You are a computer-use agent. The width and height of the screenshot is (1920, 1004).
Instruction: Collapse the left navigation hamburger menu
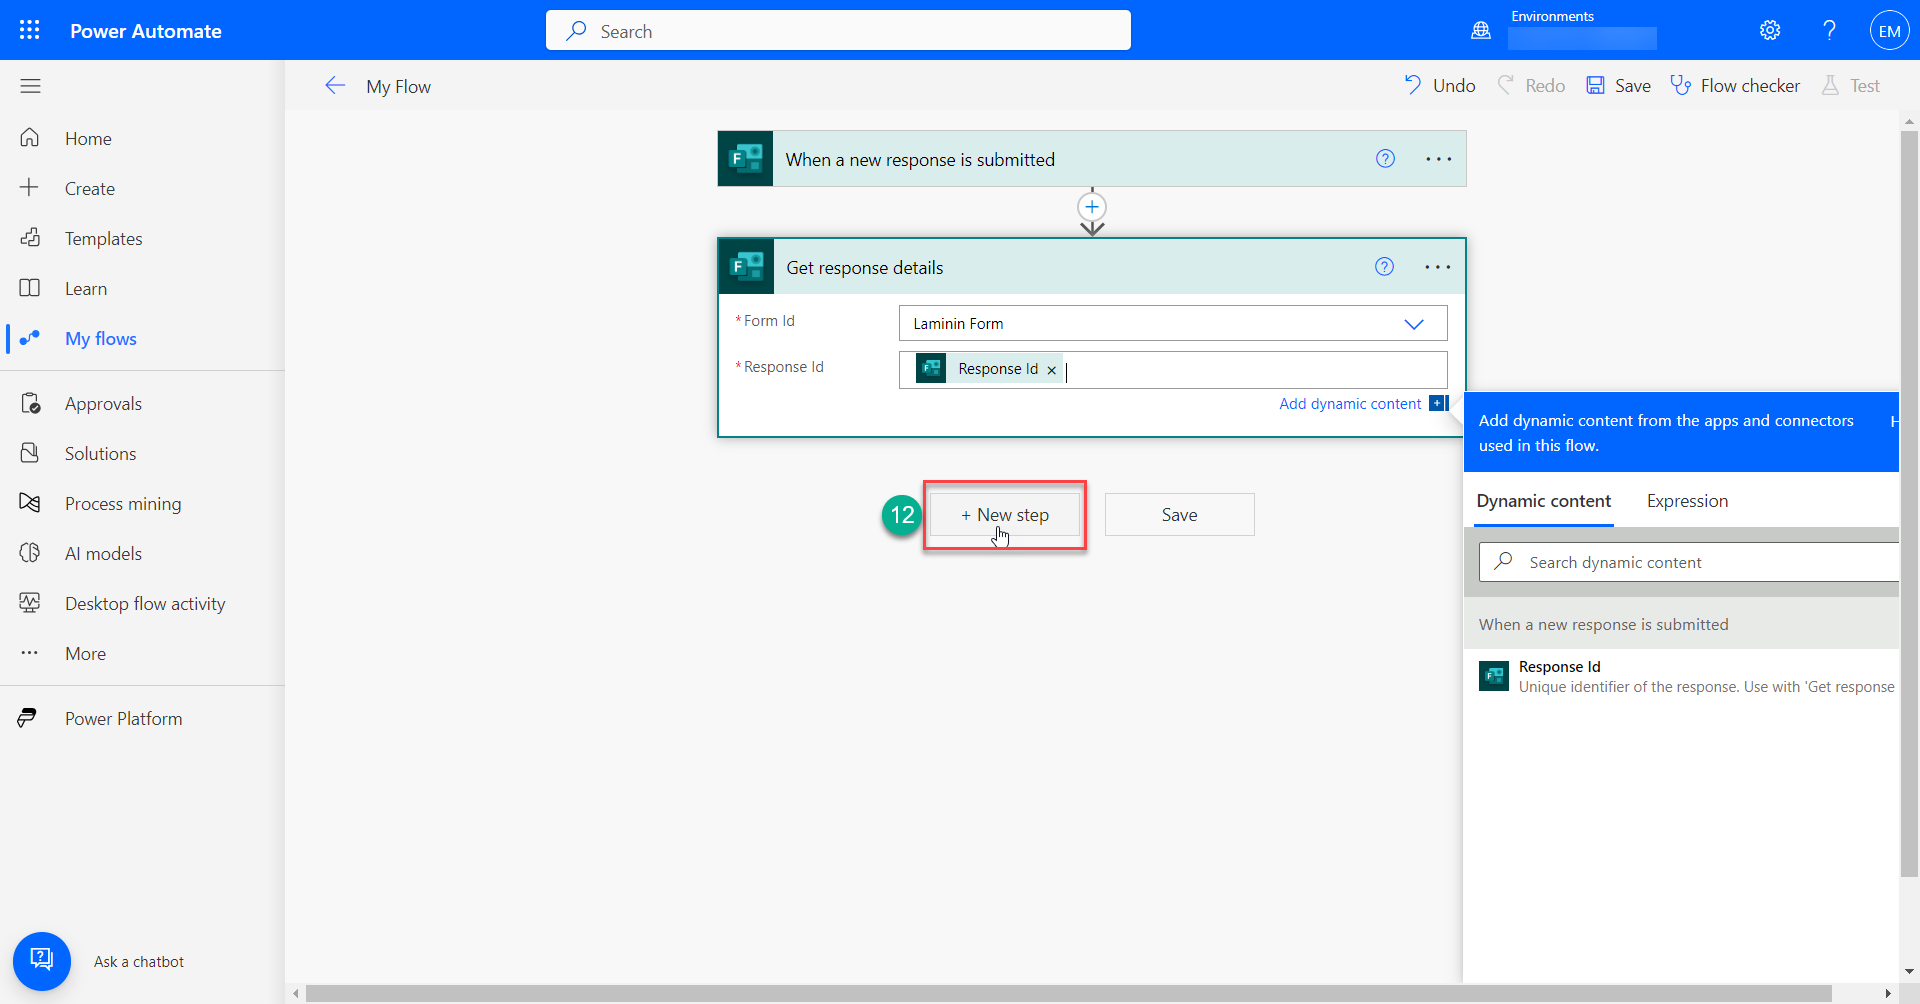(30, 86)
